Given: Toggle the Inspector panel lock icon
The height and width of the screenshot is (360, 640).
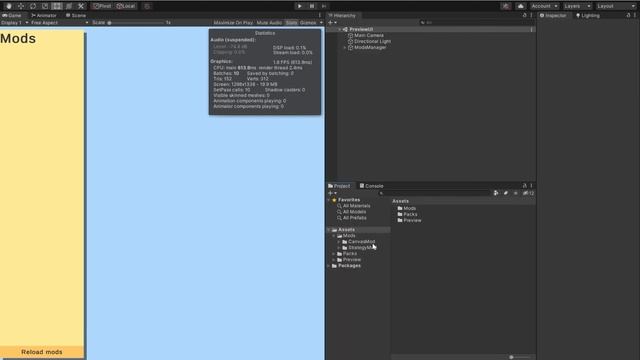Looking at the screenshot, I should tap(629, 16).
